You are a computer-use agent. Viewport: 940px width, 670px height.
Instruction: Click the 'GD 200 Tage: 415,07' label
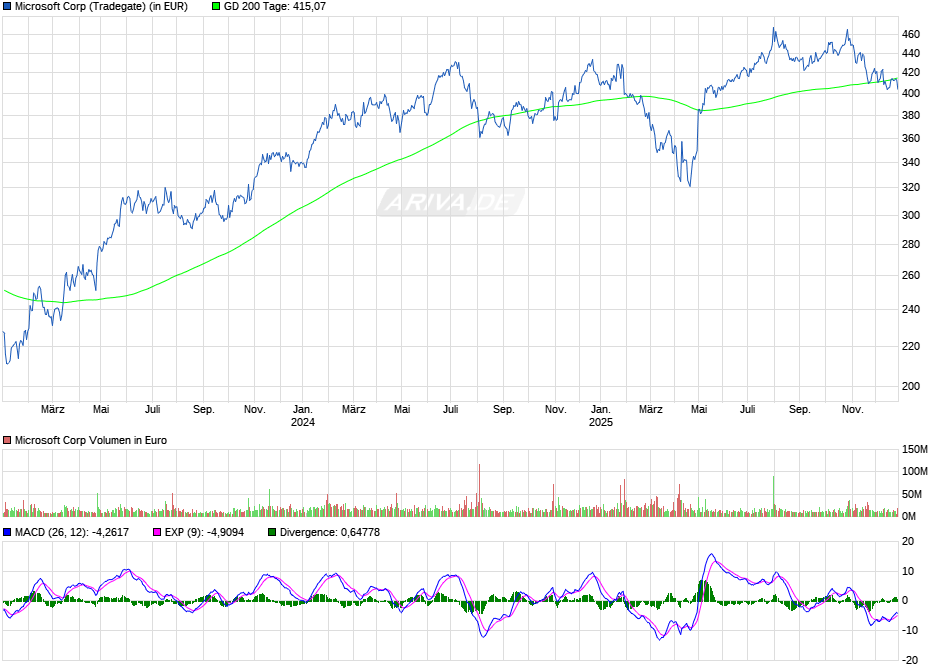tap(275, 7)
